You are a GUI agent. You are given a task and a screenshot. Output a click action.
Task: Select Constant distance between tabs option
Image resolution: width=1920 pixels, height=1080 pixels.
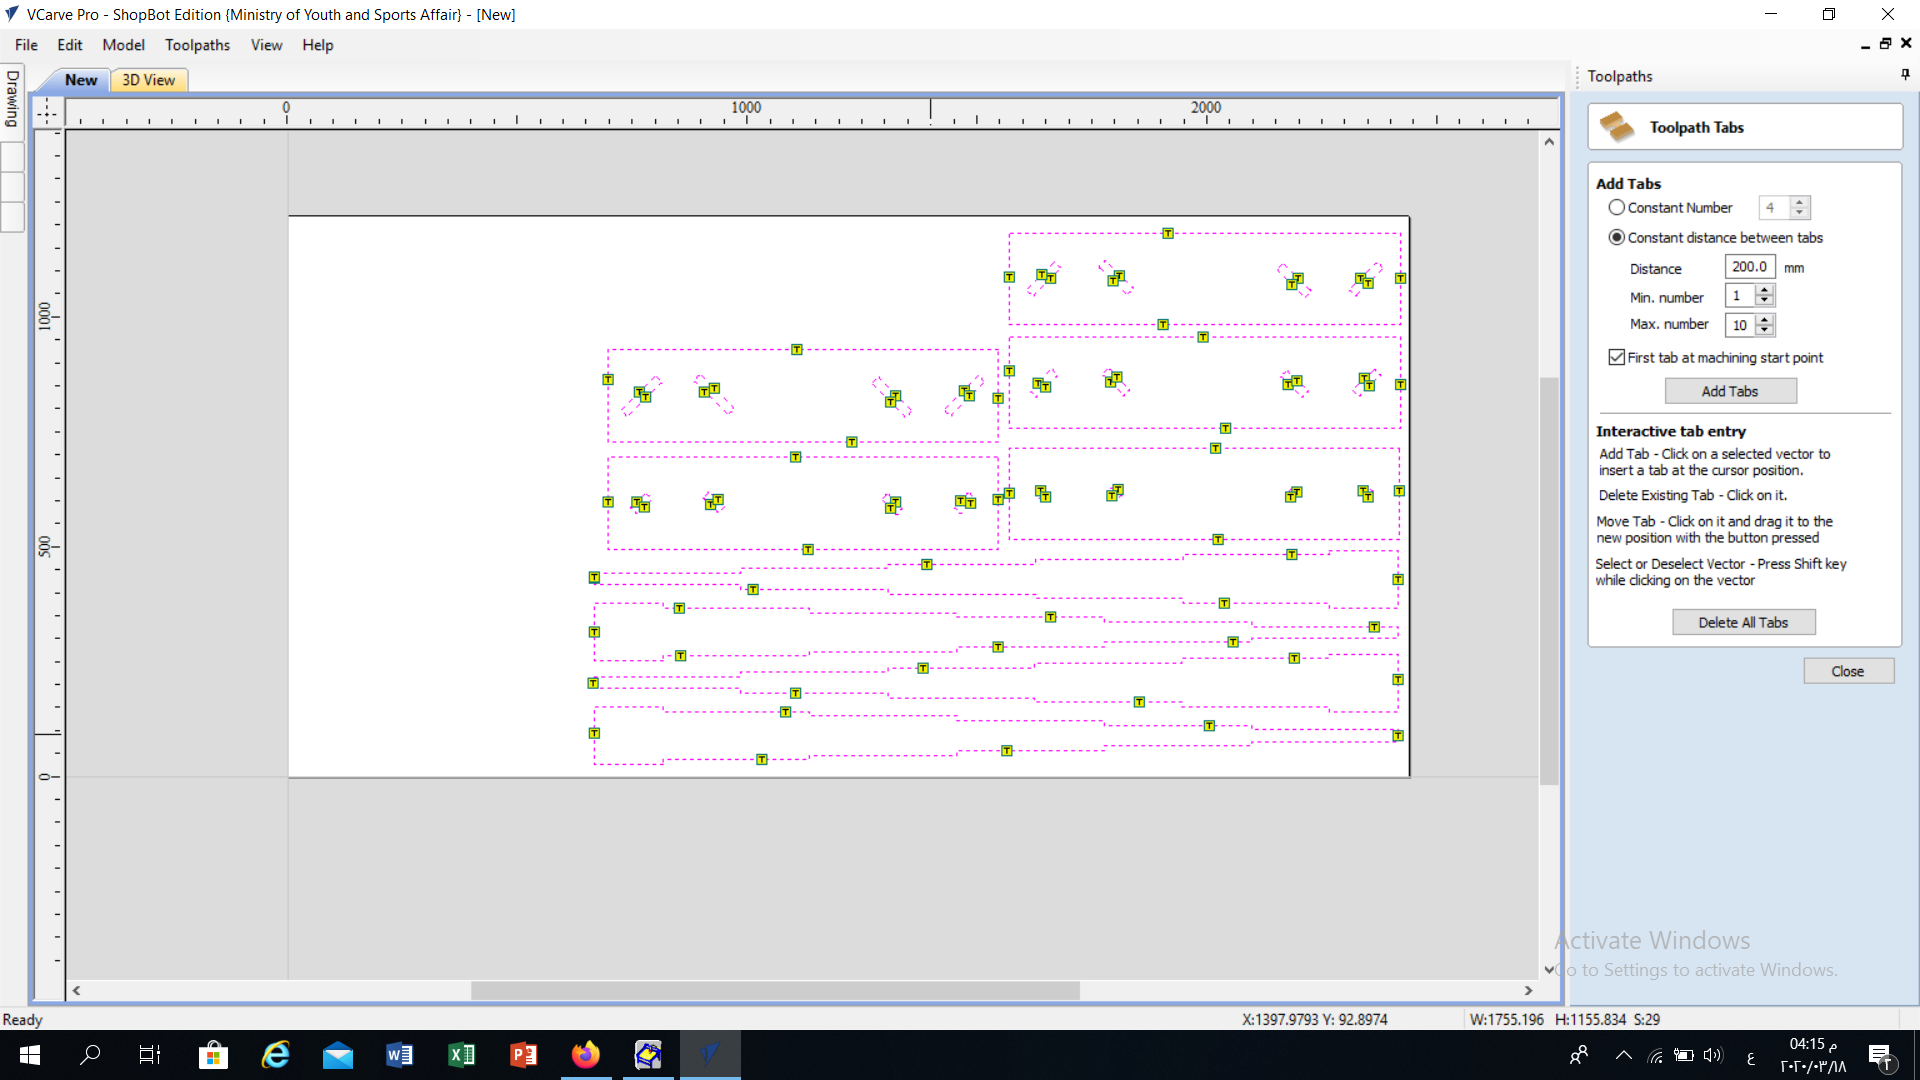[x=1617, y=237]
